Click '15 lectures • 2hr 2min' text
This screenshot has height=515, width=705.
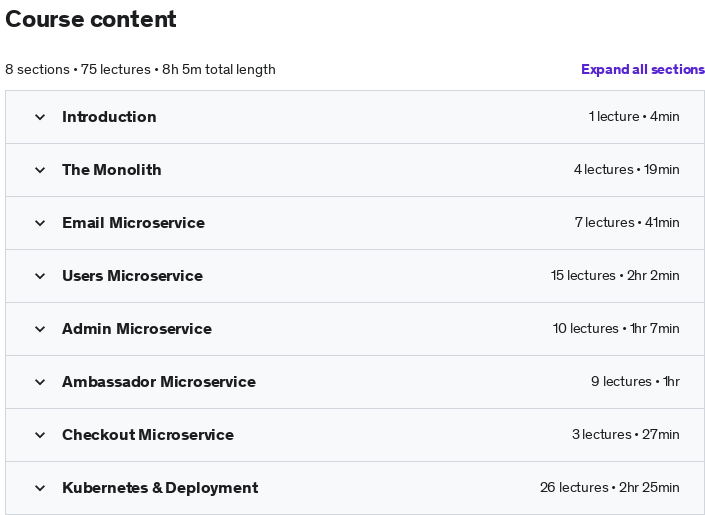pos(615,276)
